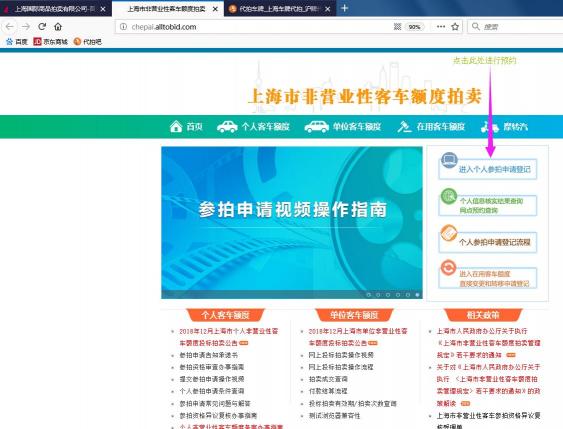Click the browser forward arrow
The image size is (563, 429).
click(x=25, y=27)
